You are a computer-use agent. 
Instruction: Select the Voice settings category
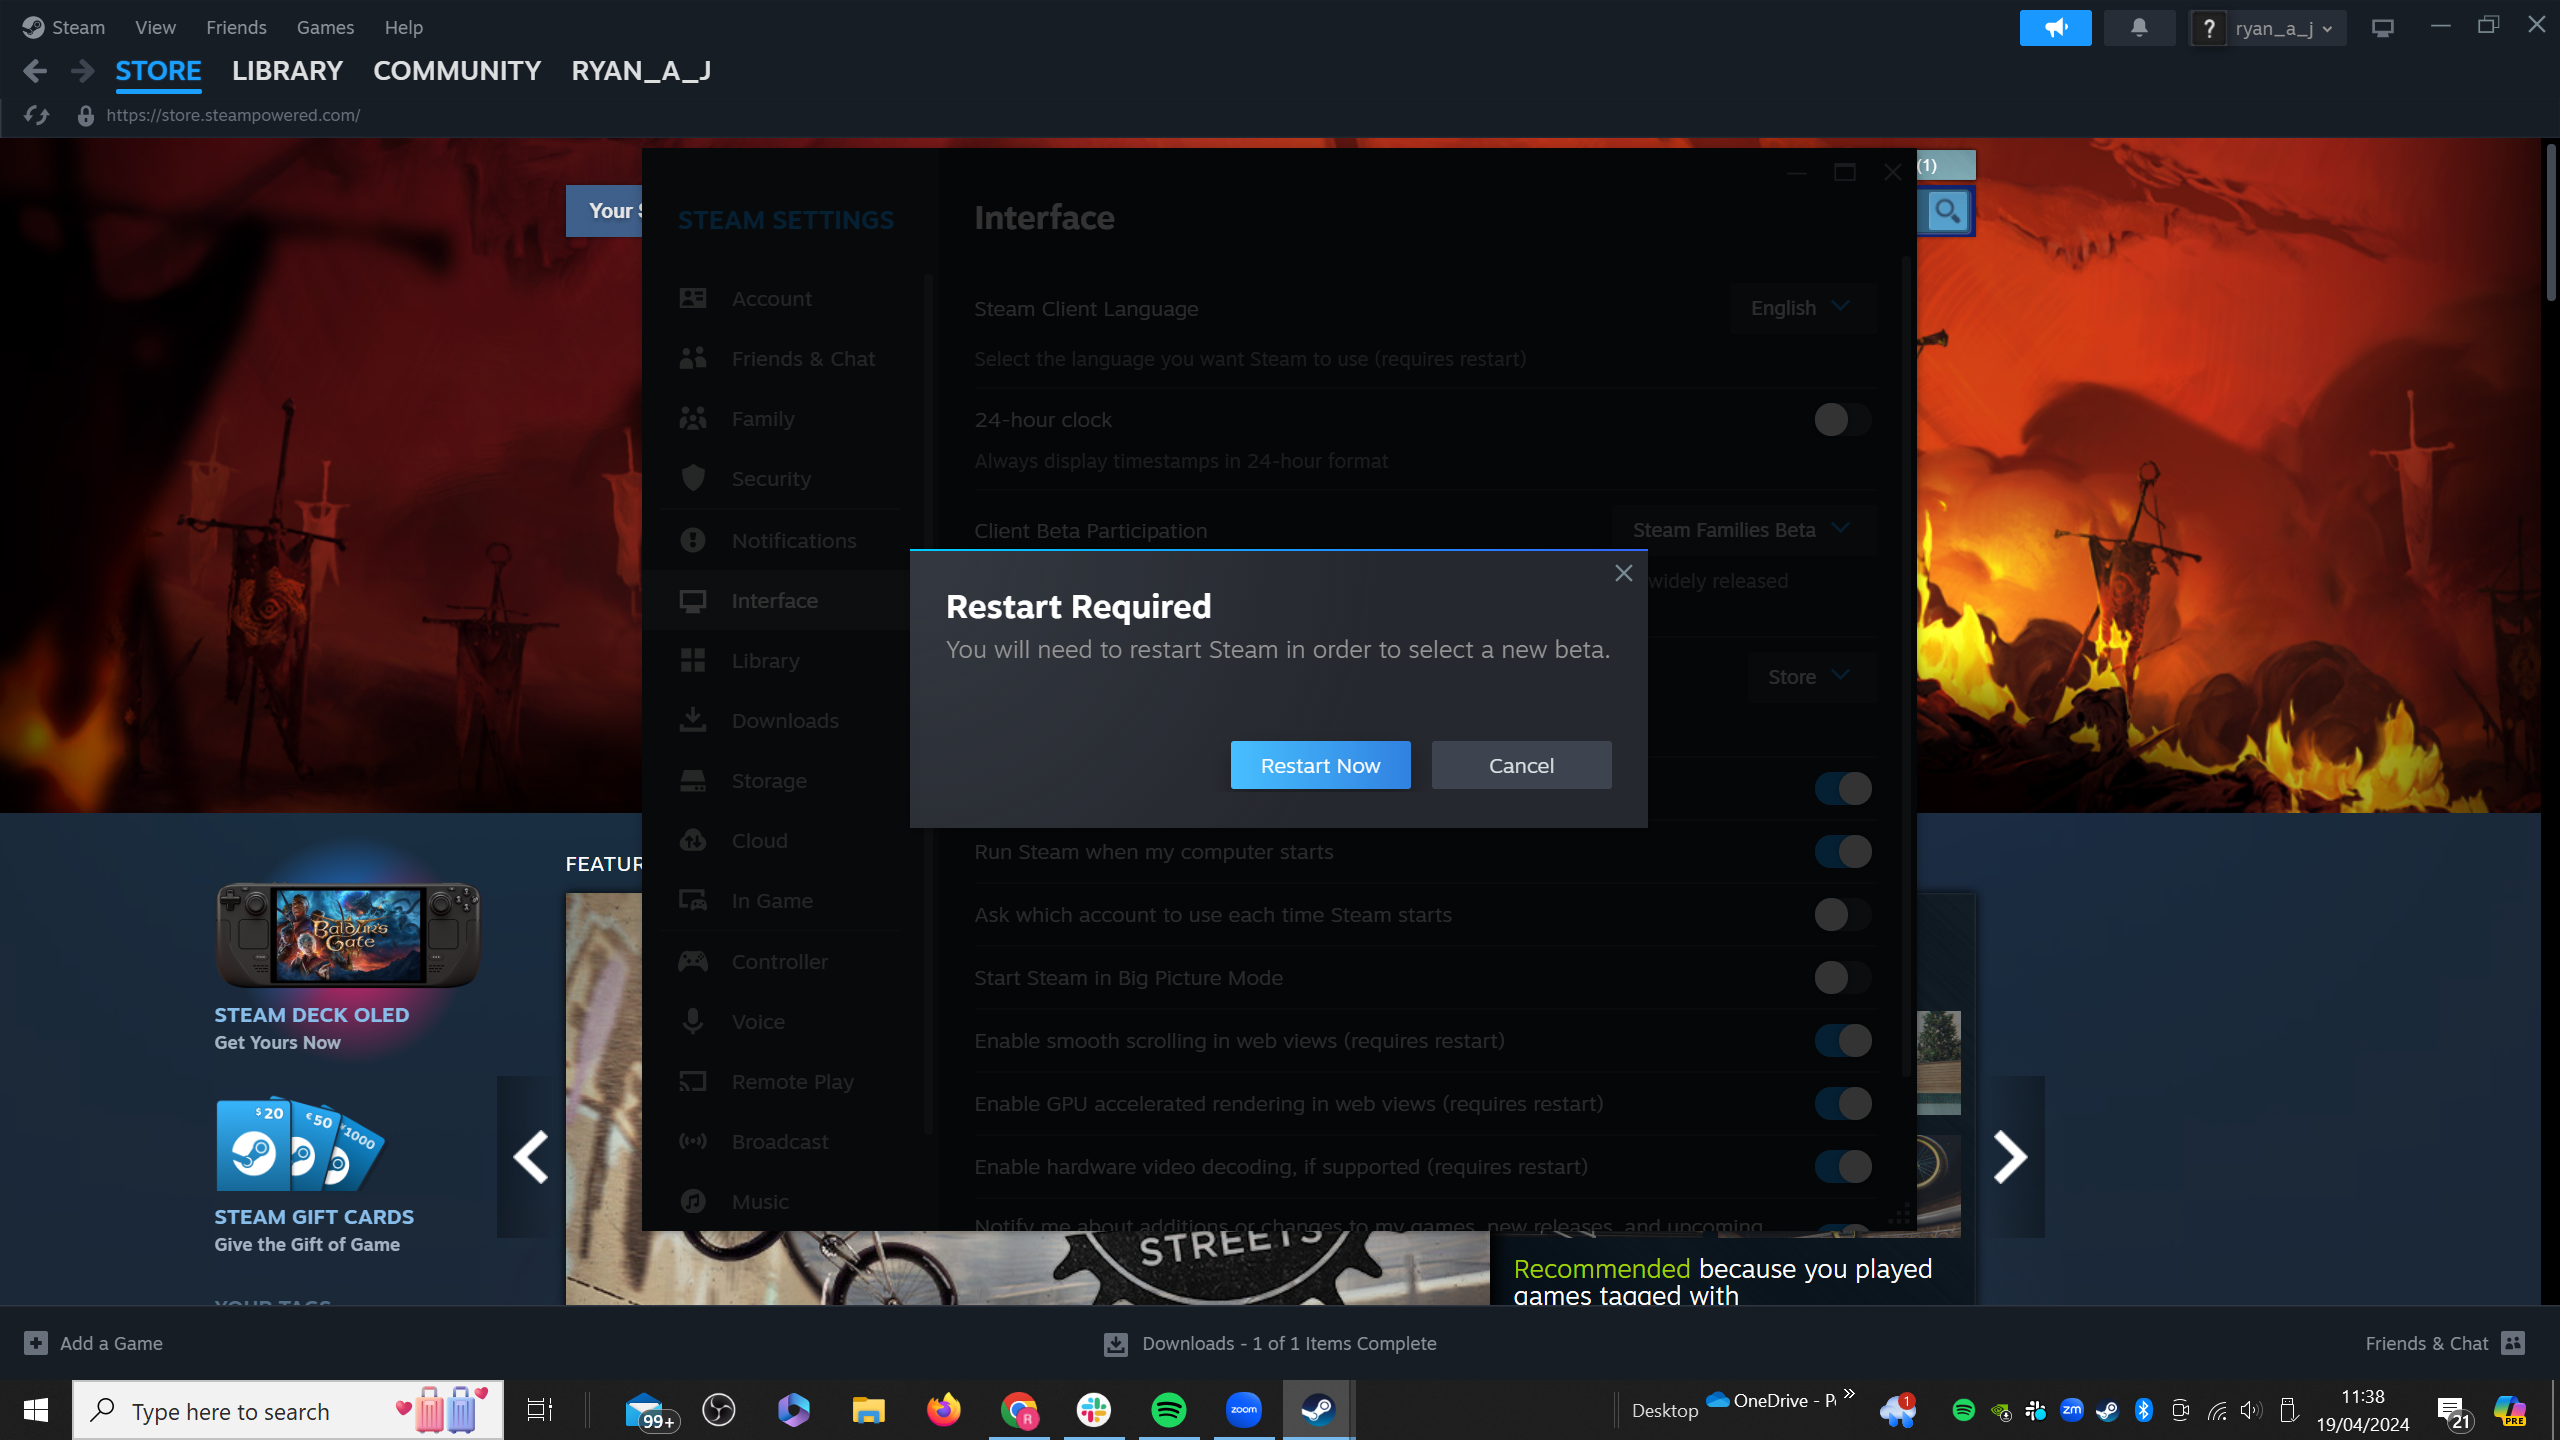(780, 1022)
